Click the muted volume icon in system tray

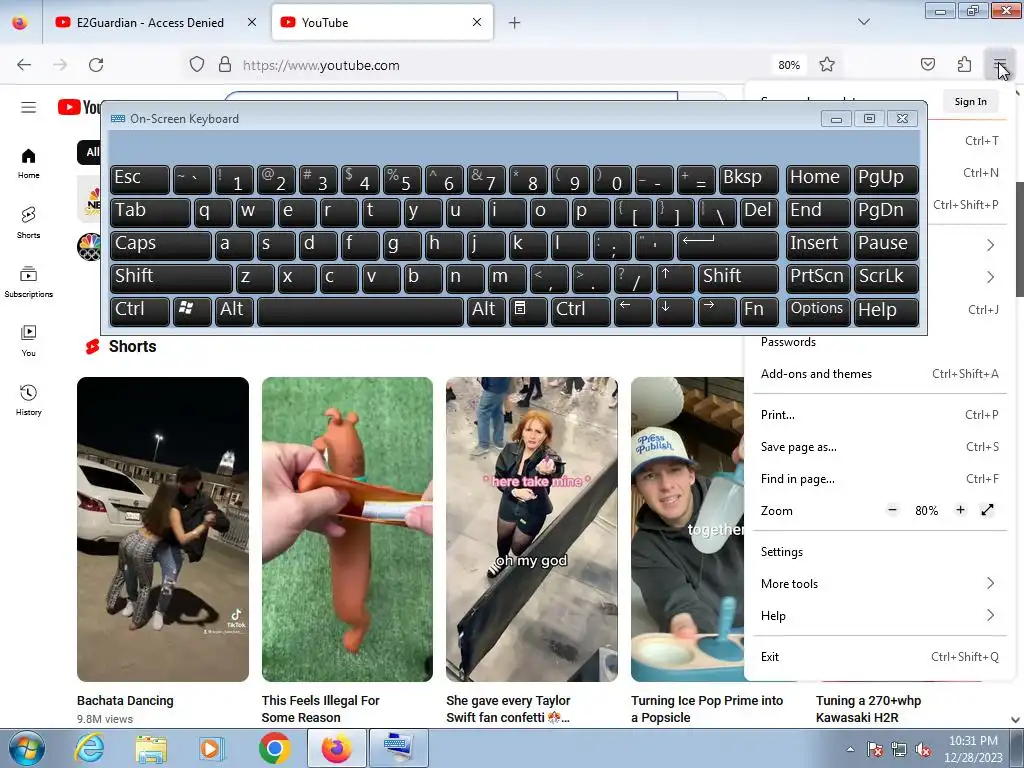tap(923, 750)
